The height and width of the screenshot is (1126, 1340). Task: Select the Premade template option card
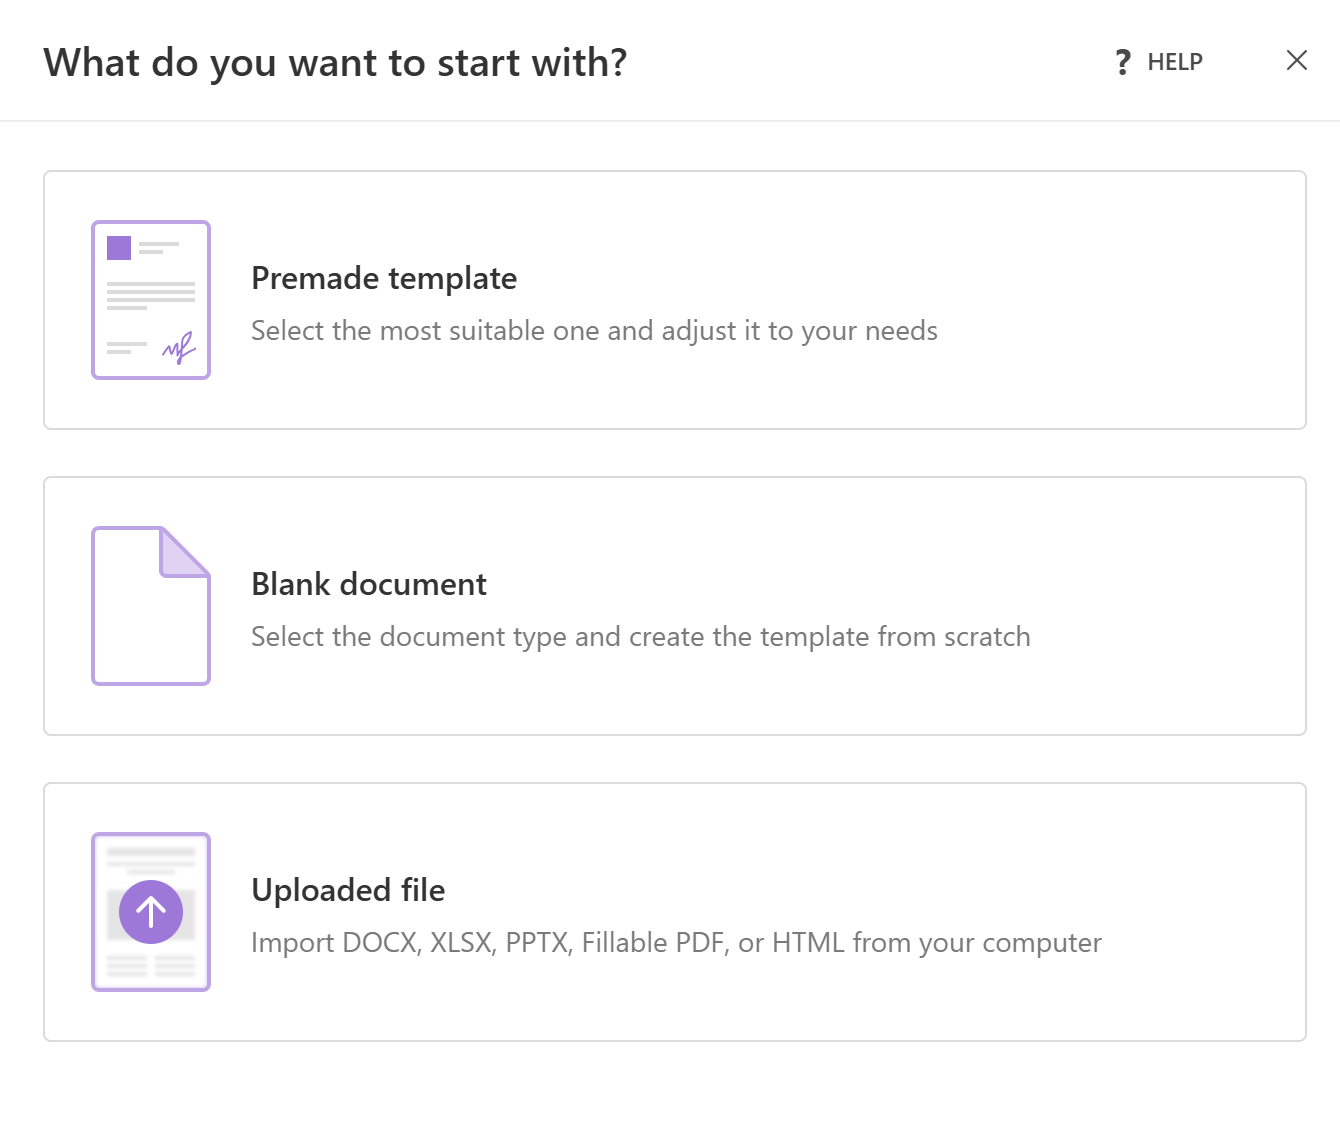pos(670,300)
